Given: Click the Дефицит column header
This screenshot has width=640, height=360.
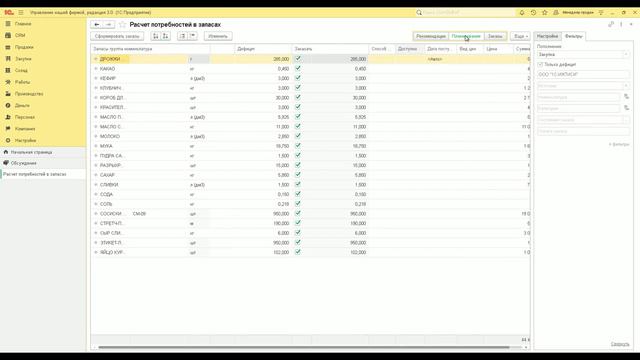Looking at the screenshot, I should tap(263, 49).
